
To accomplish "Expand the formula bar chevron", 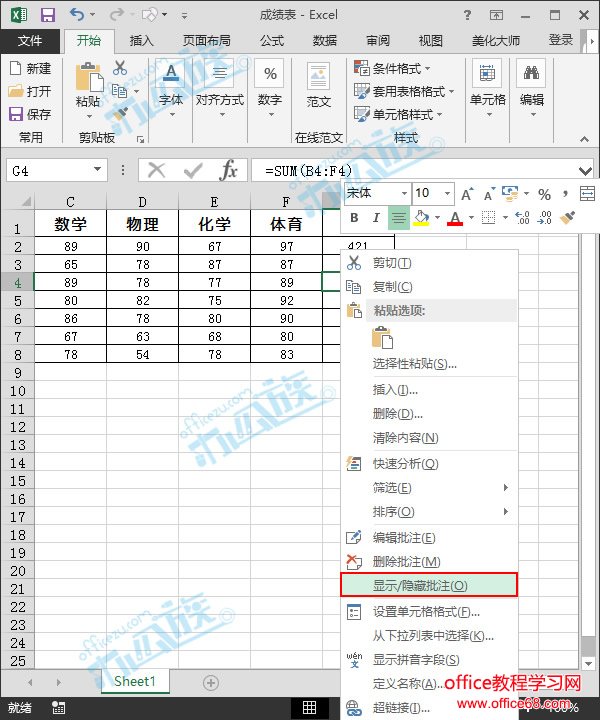I will (x=585, y=171).
